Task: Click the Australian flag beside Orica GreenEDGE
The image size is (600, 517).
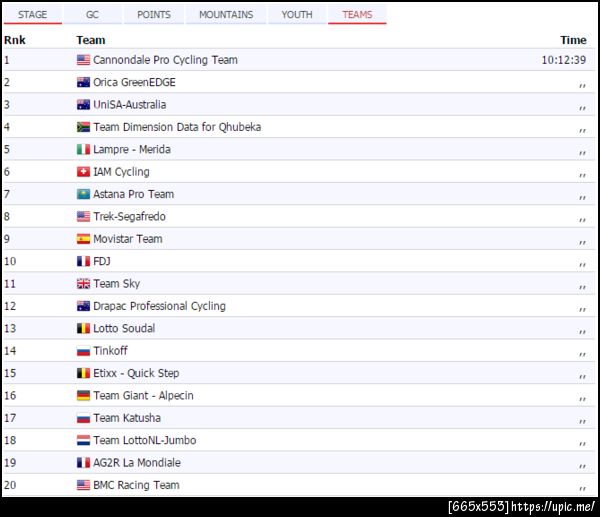Action: (83, 82)
